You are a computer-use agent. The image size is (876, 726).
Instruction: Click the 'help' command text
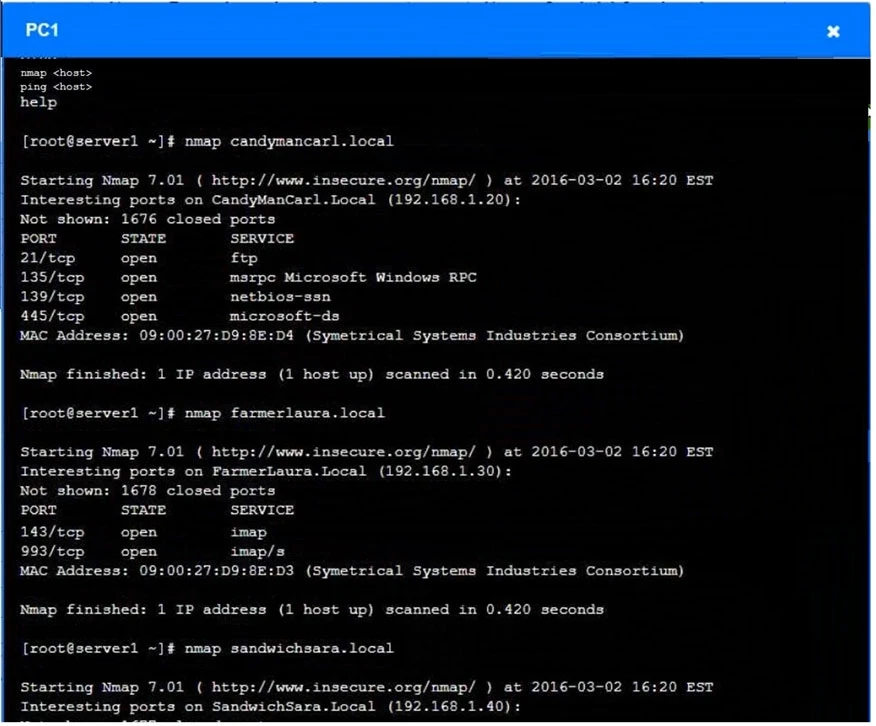pos(38,102)
